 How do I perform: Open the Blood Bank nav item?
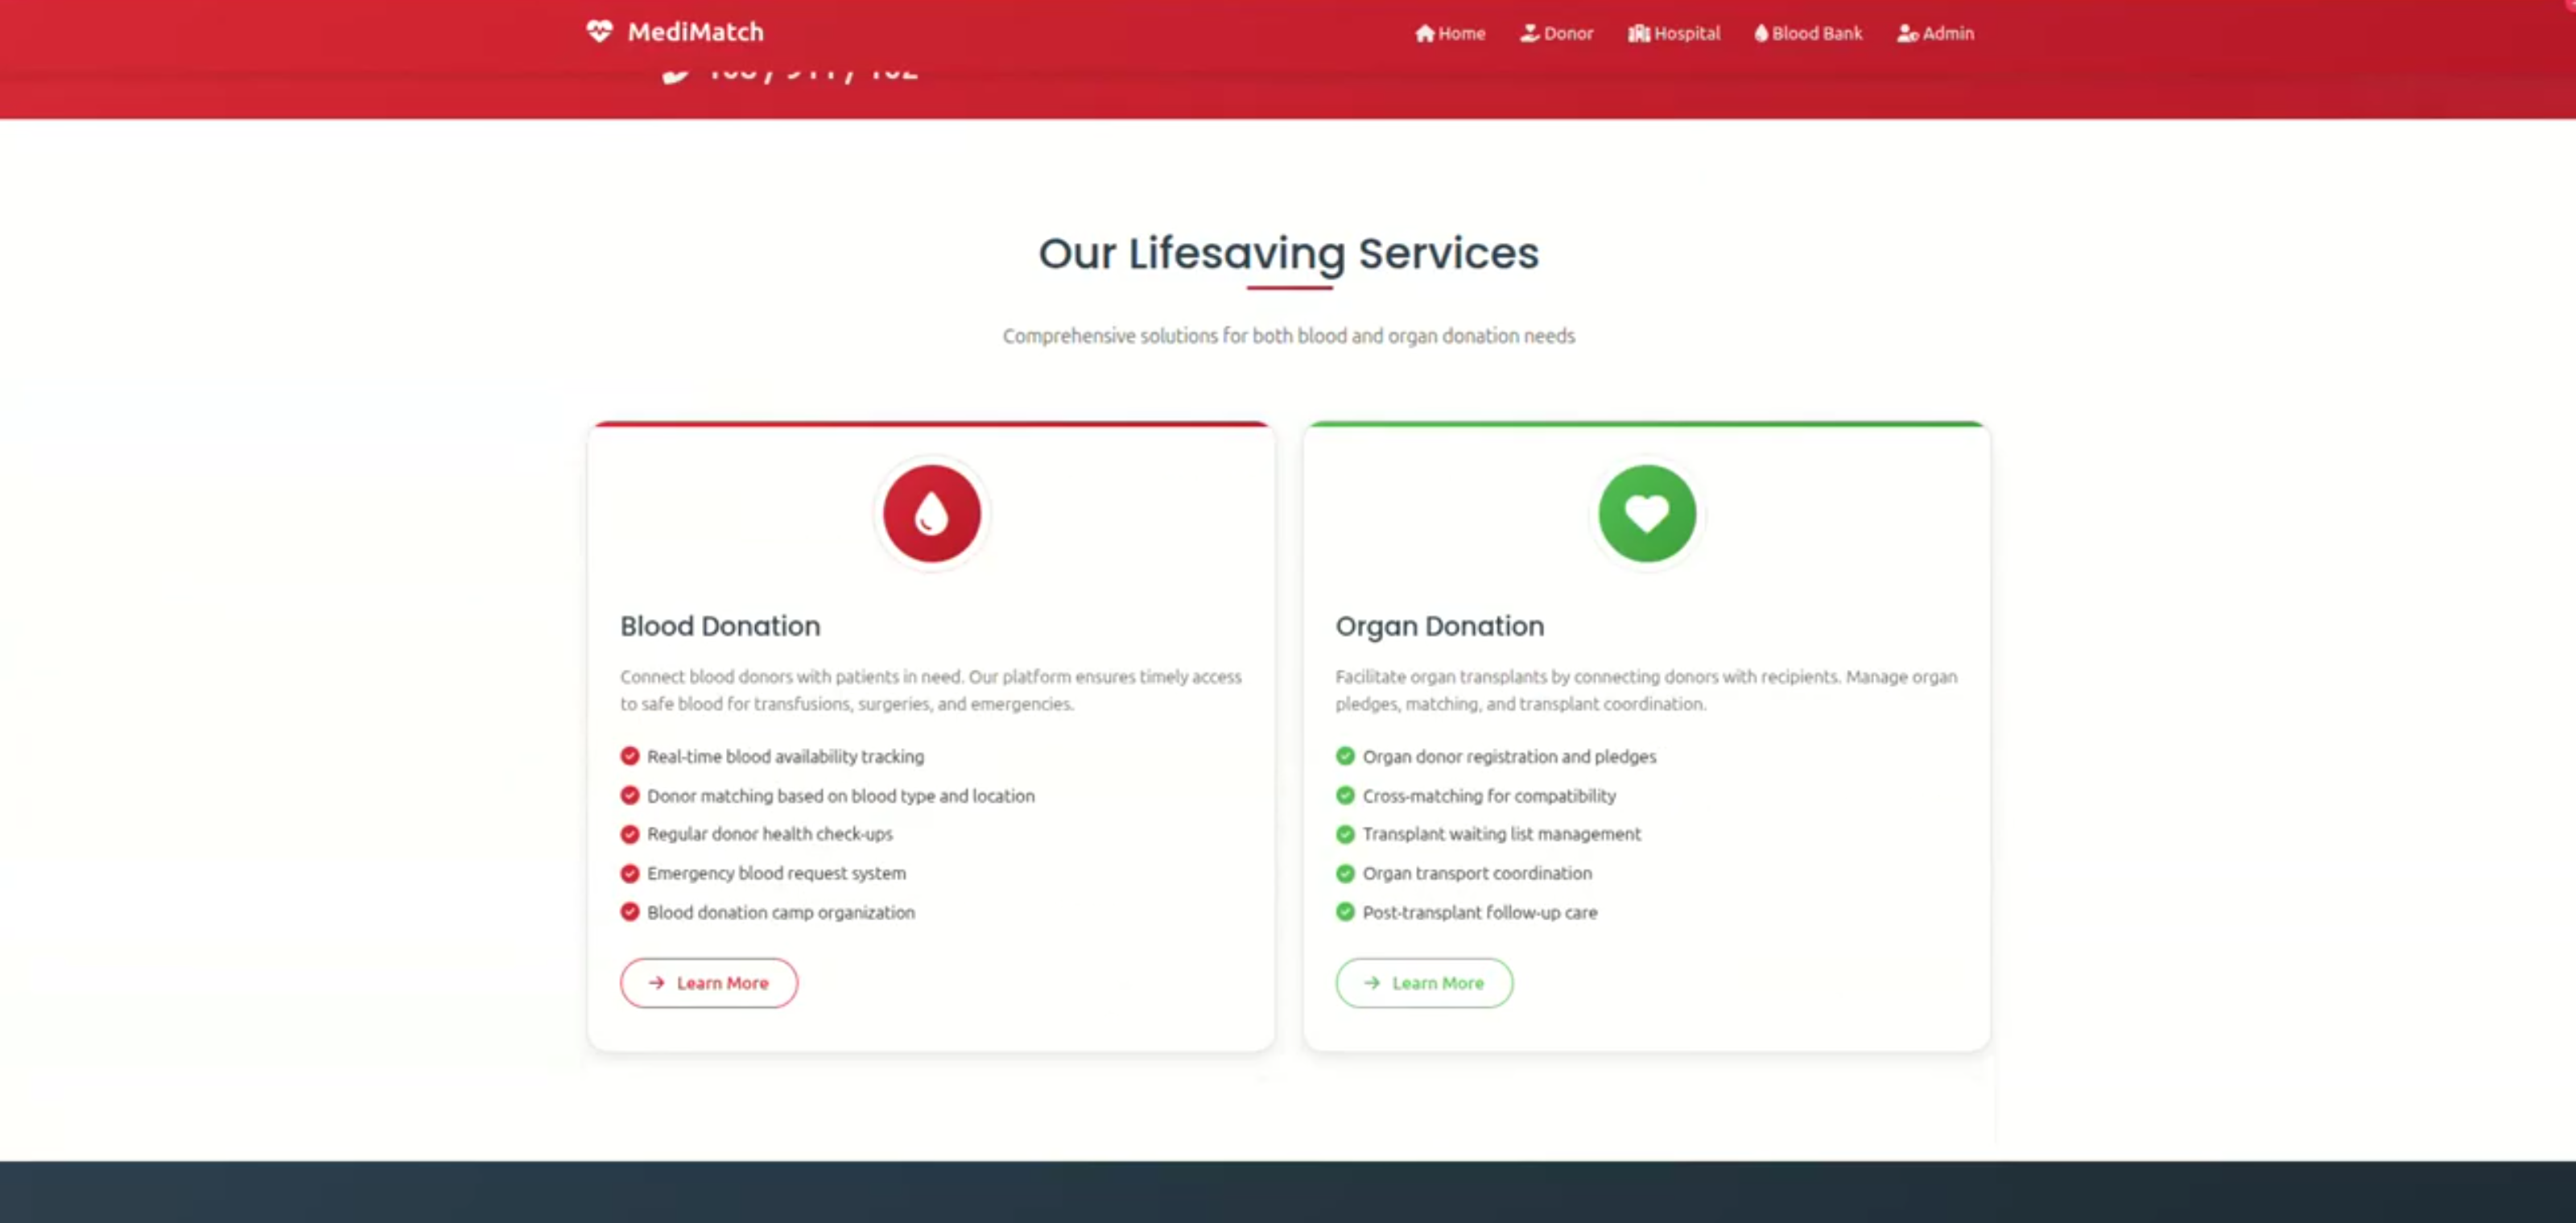tap(1808, 33)
